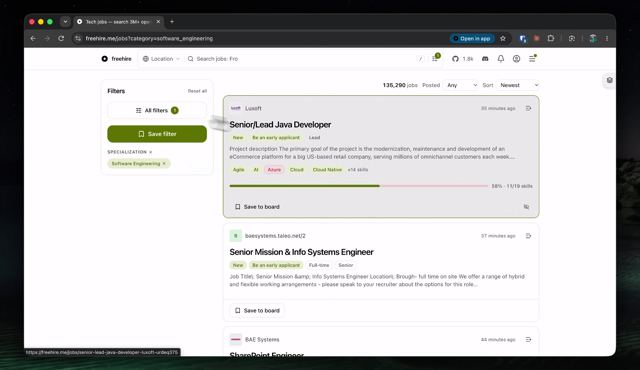
Task: Open the SharePoint Engineer job title
Action: pyautogui.click(x=267, y=354)
